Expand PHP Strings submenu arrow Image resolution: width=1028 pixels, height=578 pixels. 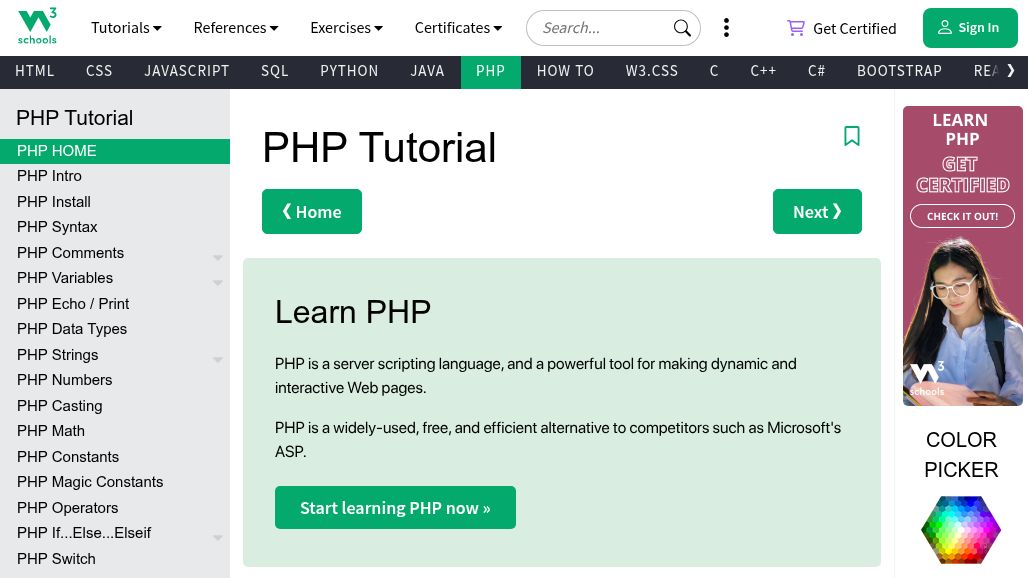pos(217,359)
